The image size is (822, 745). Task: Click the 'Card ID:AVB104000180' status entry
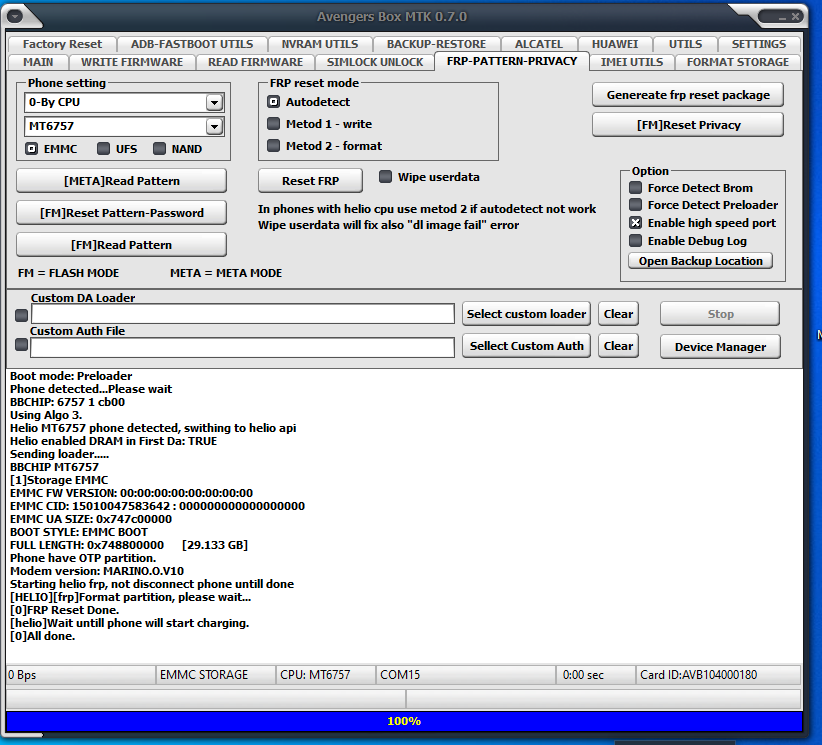pos(718,675)
